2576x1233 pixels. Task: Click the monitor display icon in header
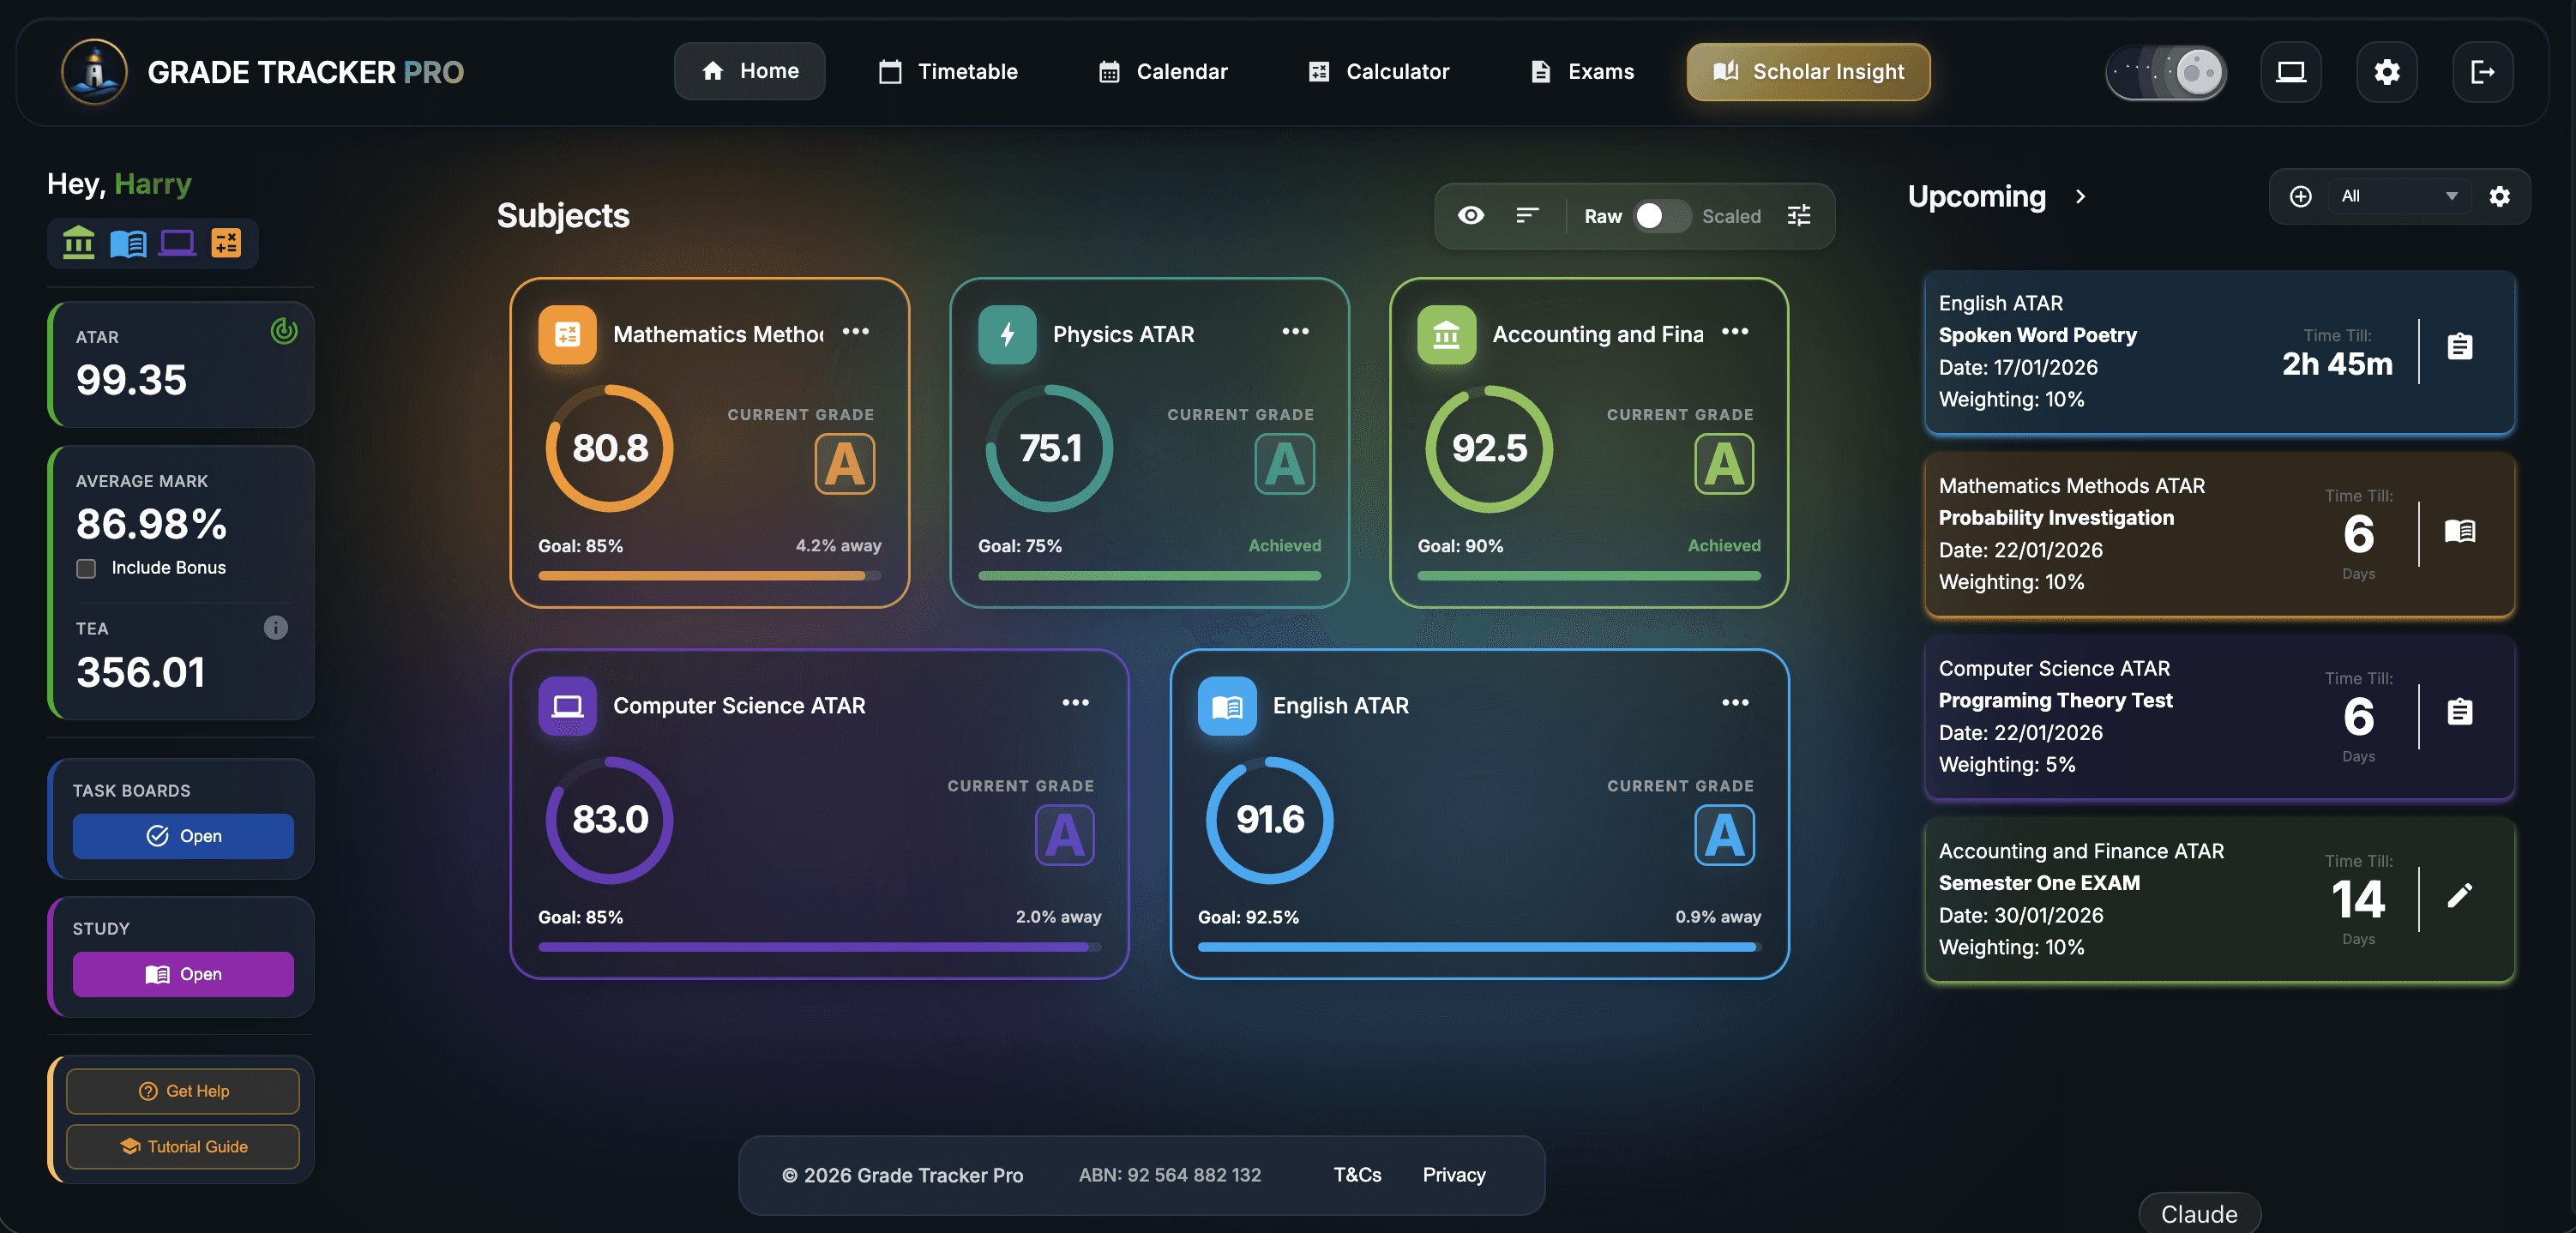(2290, 72)
